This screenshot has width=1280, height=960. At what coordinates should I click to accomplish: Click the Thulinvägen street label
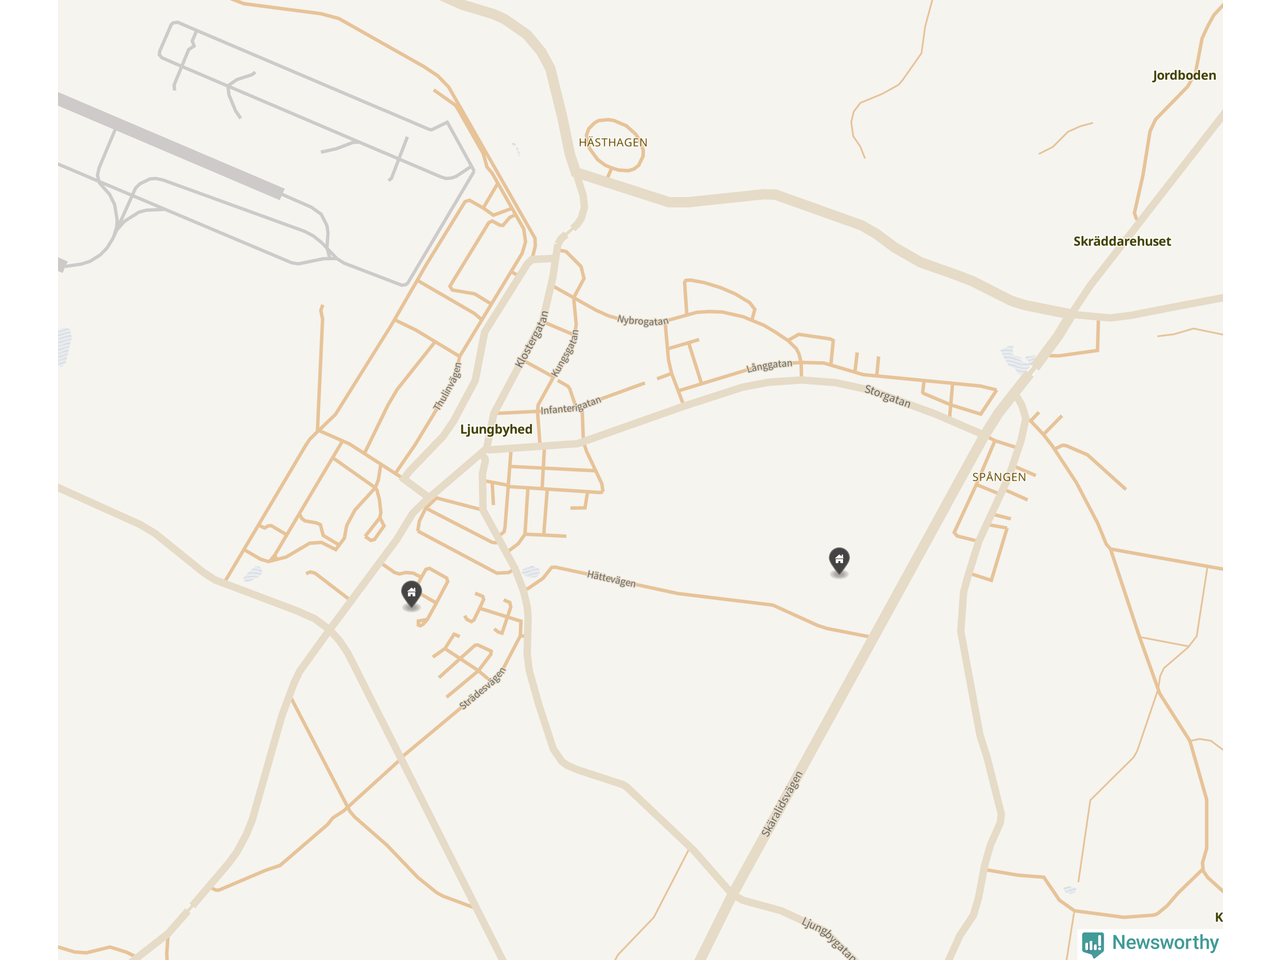[x=448, y=386]
